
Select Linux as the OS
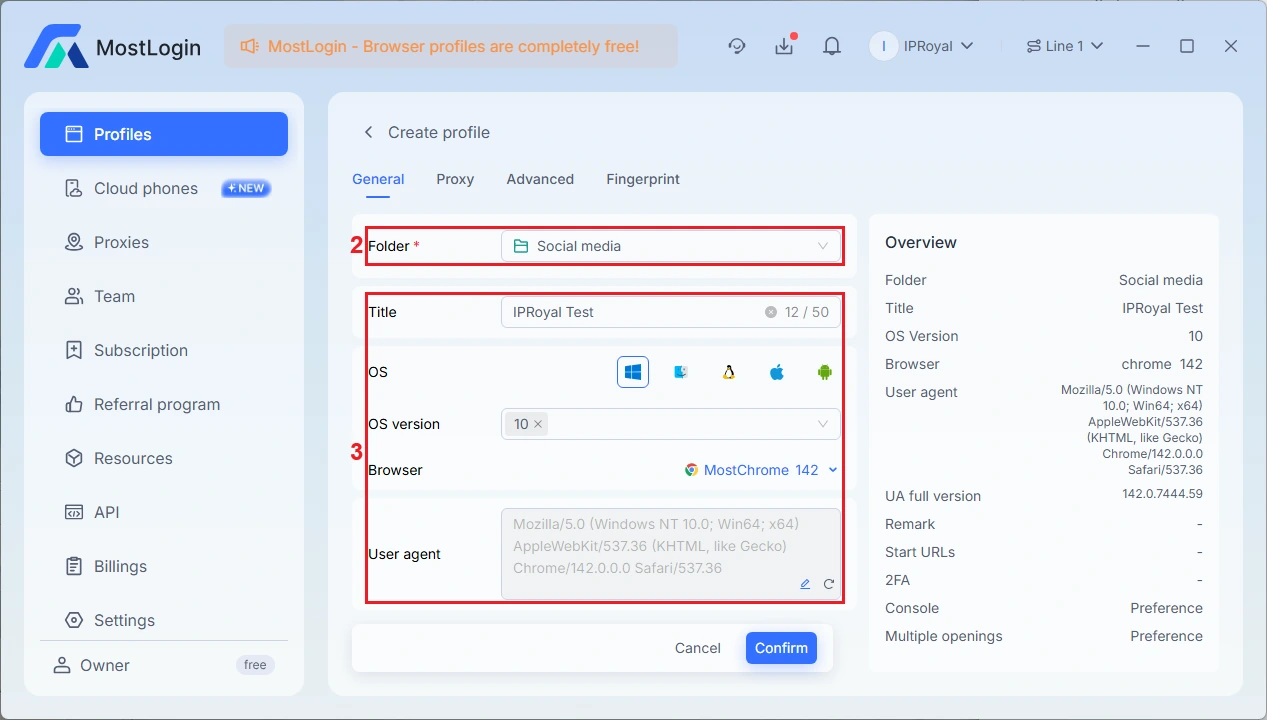(729, 372)
